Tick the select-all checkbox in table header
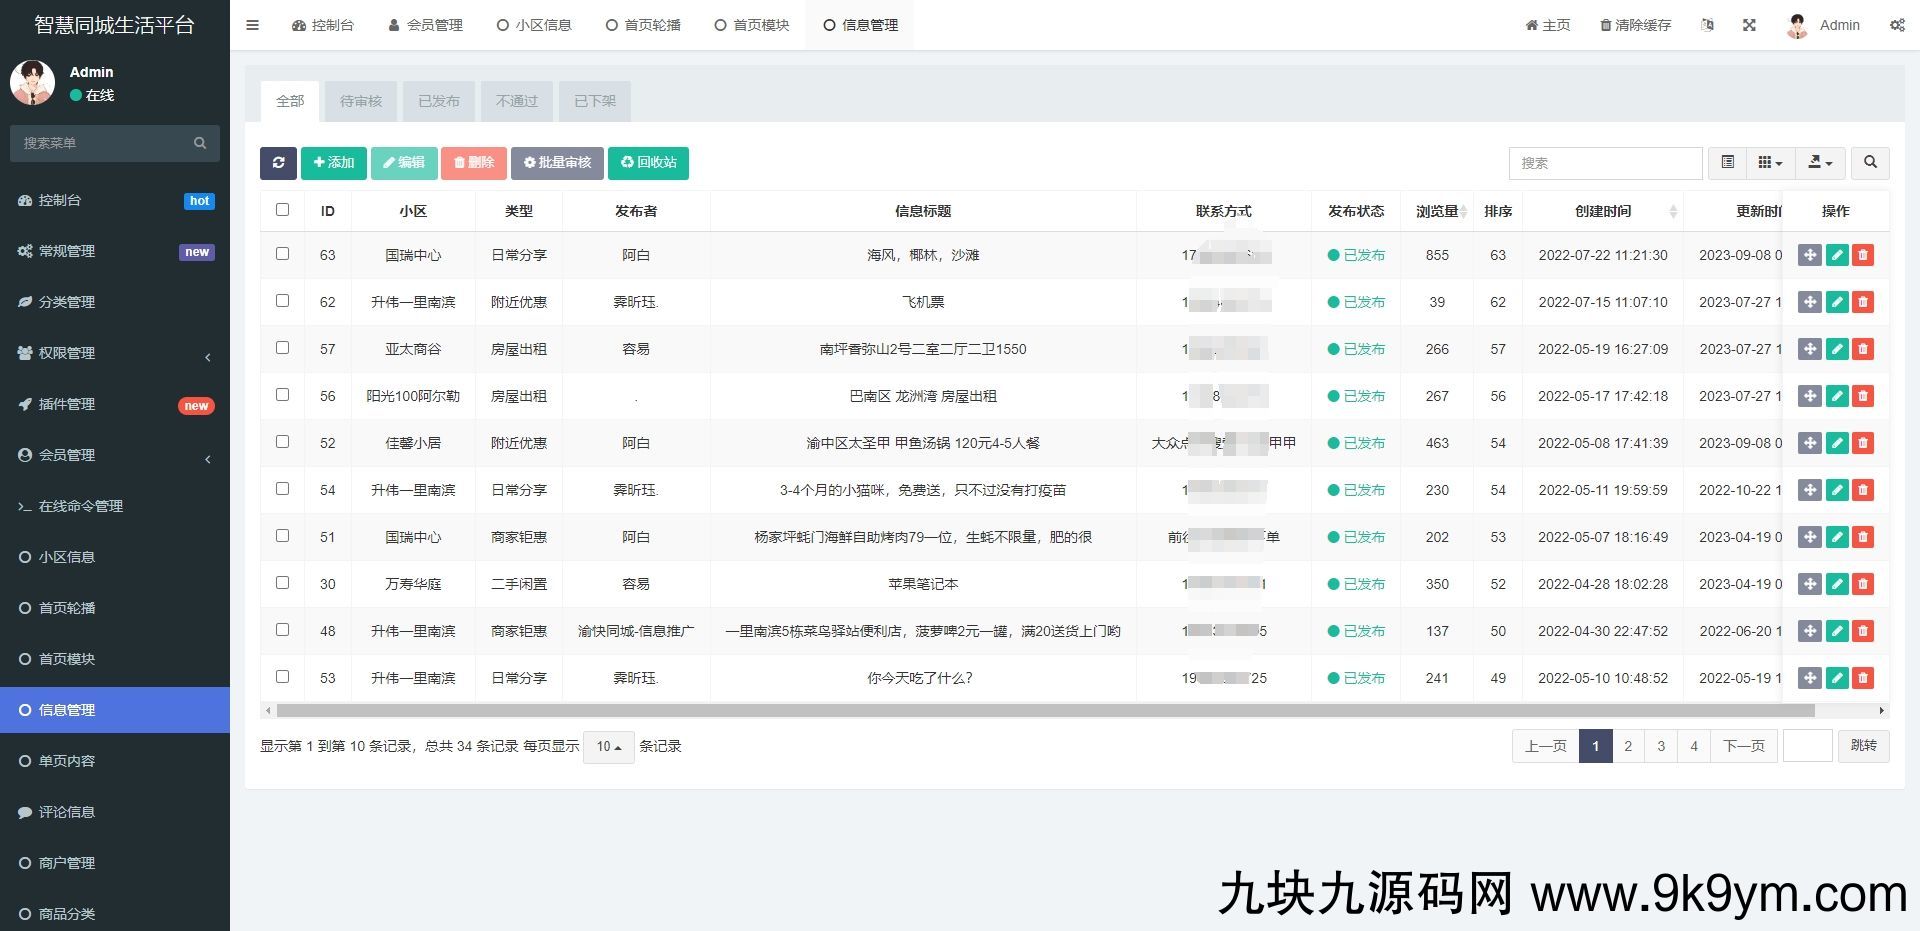 tap(282, 210)
